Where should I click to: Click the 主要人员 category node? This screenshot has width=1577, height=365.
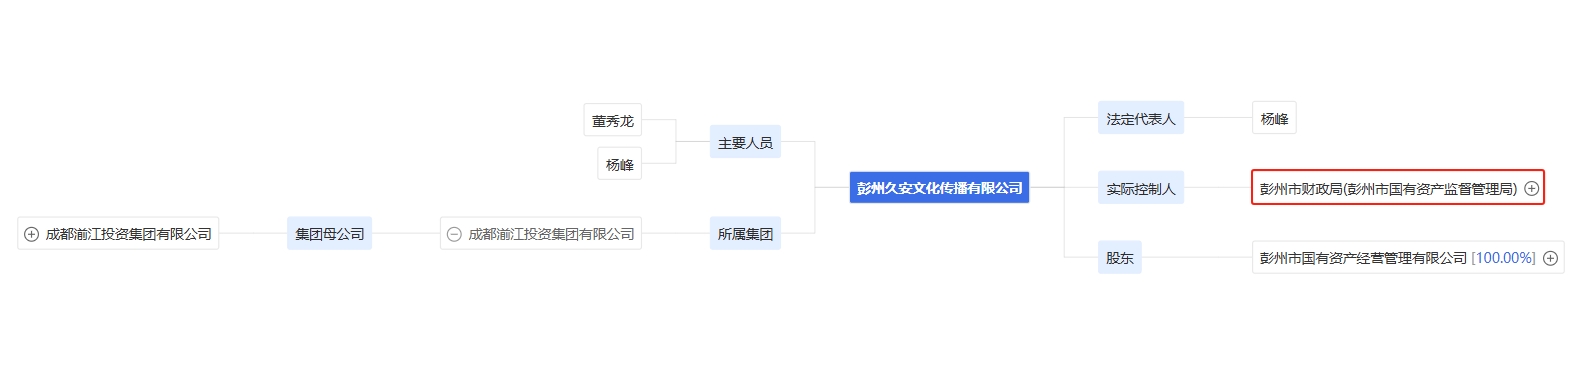tap(745, 142)
